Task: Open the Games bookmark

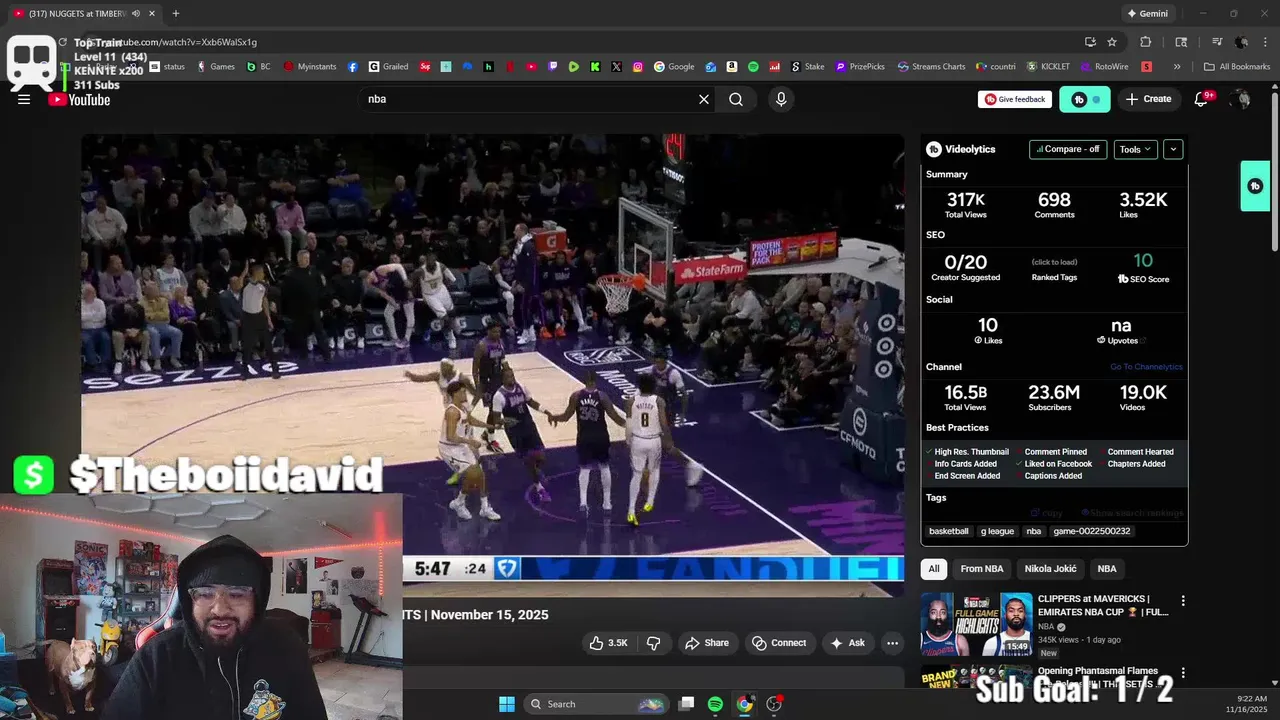Action: pos(216,67)
